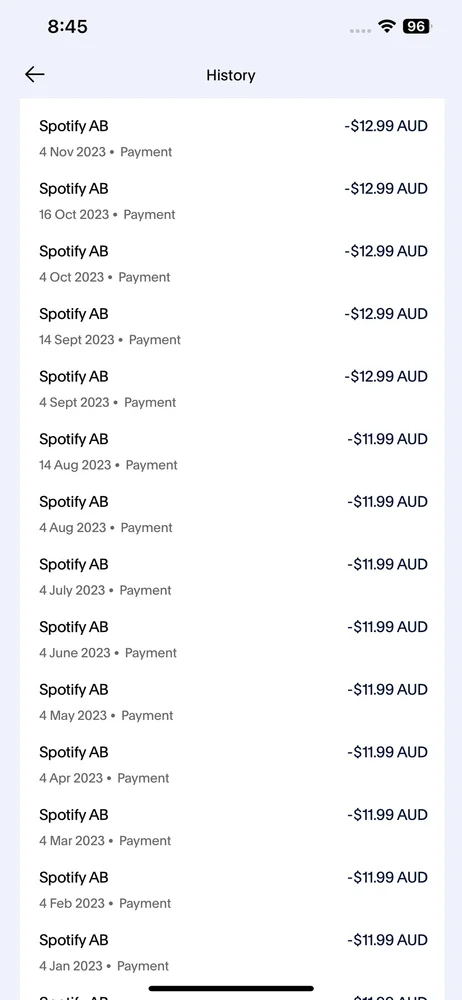
Task: Open the 4 July 2023 Spotify payment
Action: (x=232, y=576)
